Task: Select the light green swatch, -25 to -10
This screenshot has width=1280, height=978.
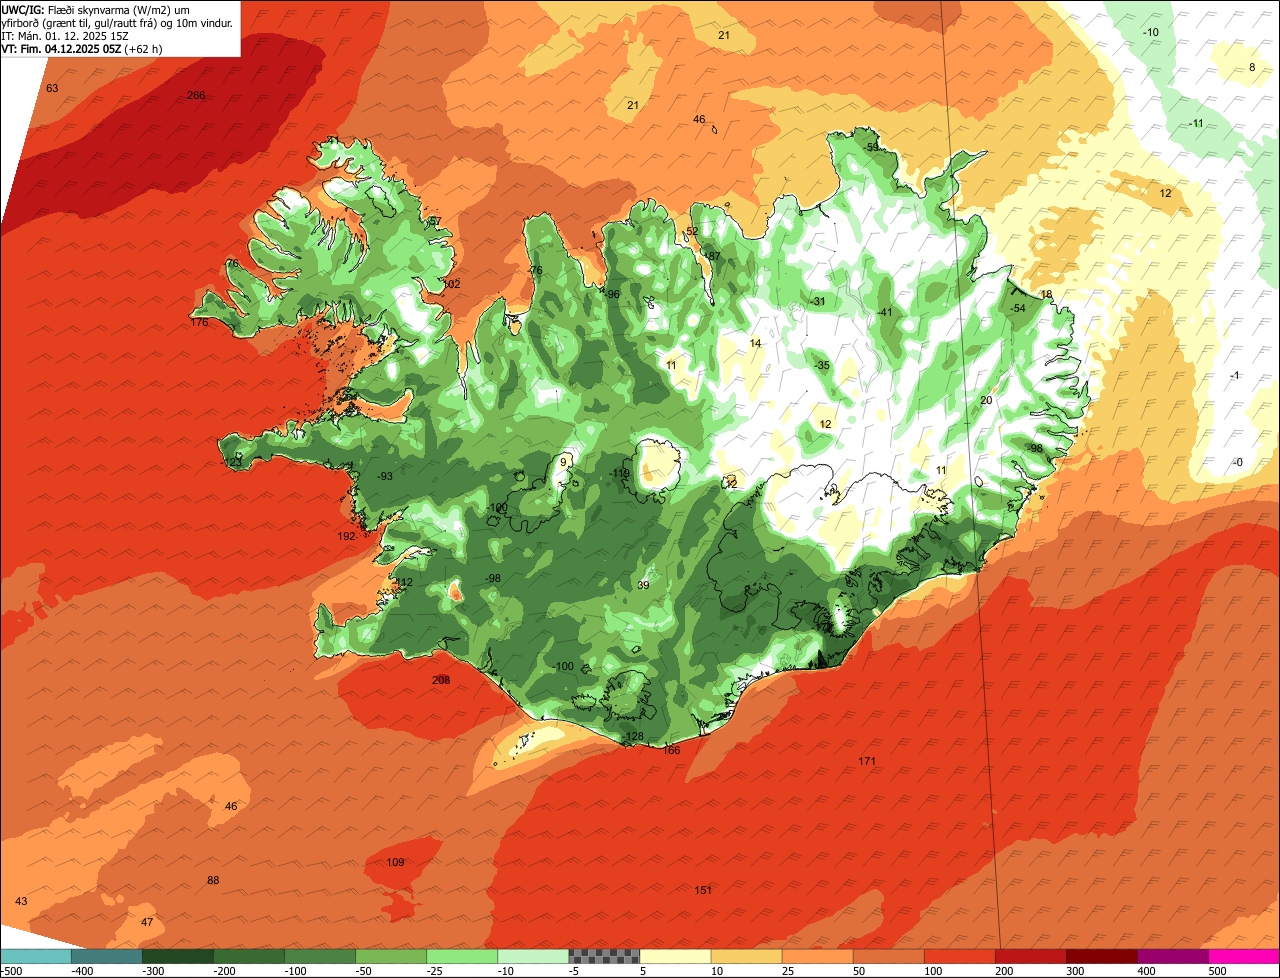Action: [461, 956]
